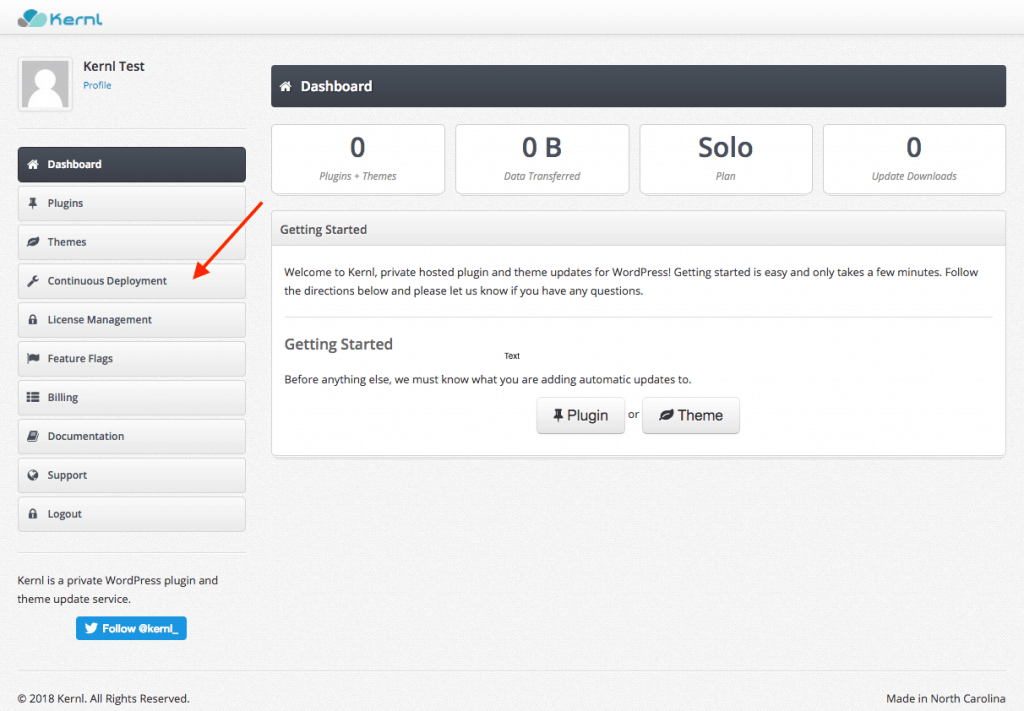The image size is (1024, 711).
Task: Click the pin icon beside Plugins in sidebar
Action: (33, 203)
